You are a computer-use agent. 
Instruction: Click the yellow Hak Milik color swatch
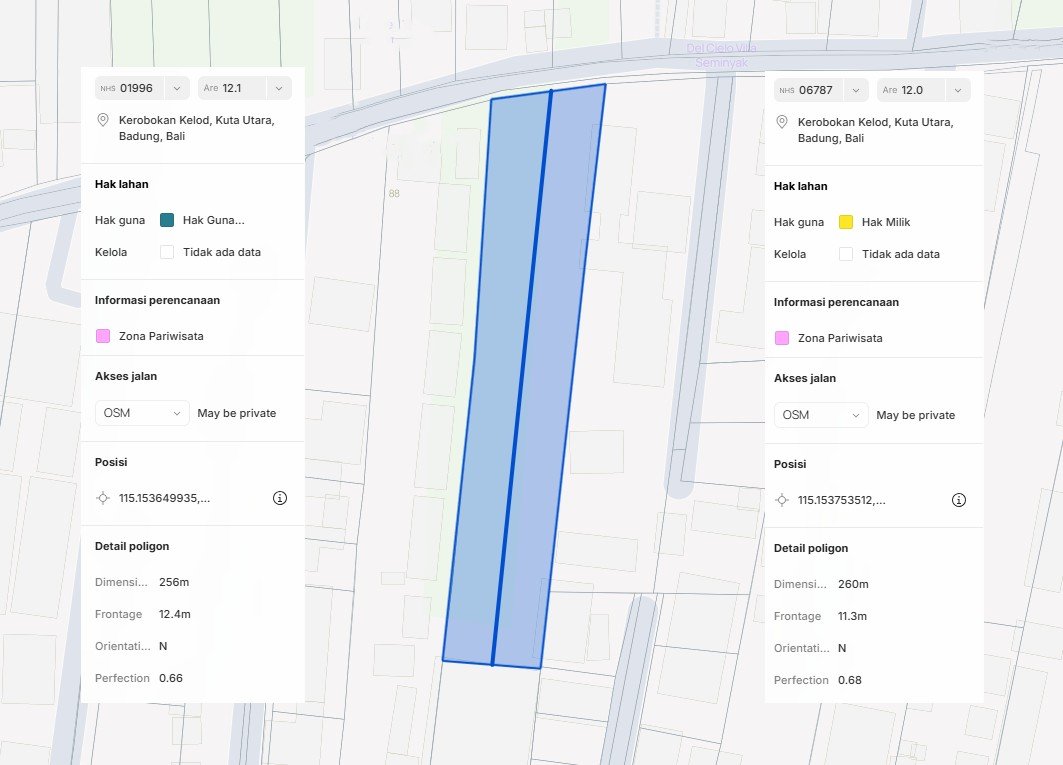coord(846,222)
